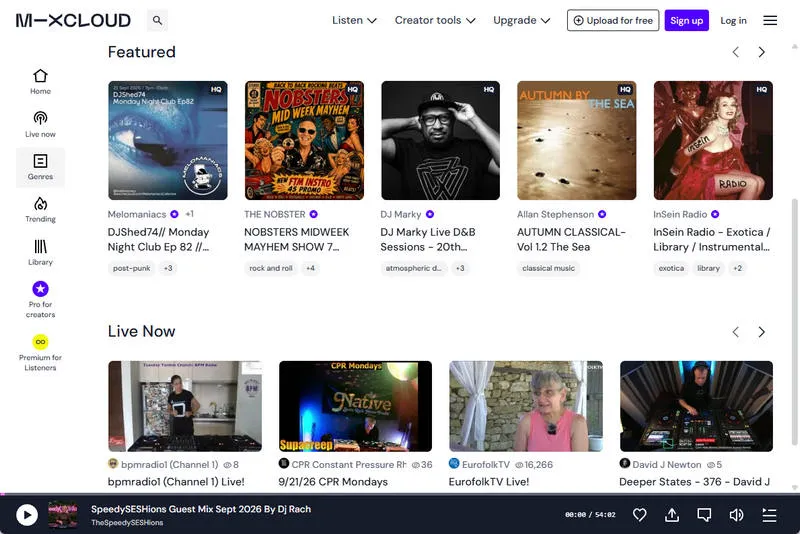Click bpmradio1 channel avatar icon
Viewport: 800px width, 534px height.
tap(113, 464)
